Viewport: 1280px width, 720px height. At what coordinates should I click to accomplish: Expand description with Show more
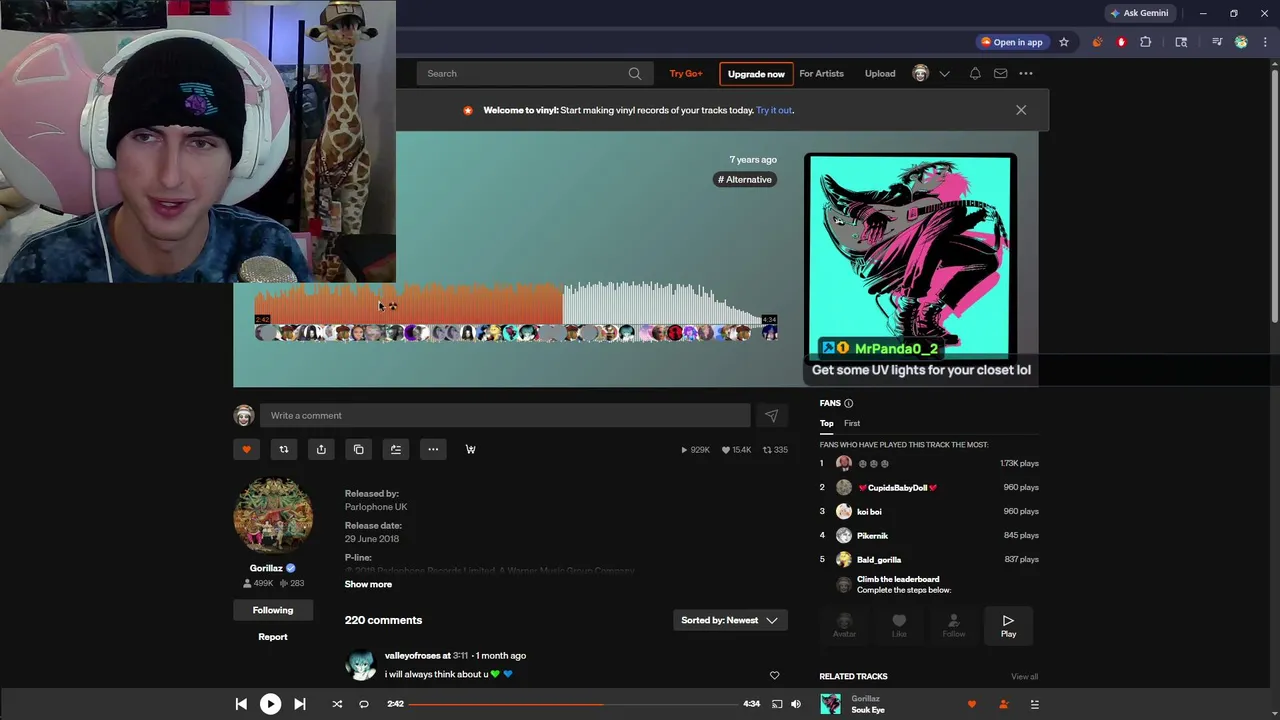368,584
